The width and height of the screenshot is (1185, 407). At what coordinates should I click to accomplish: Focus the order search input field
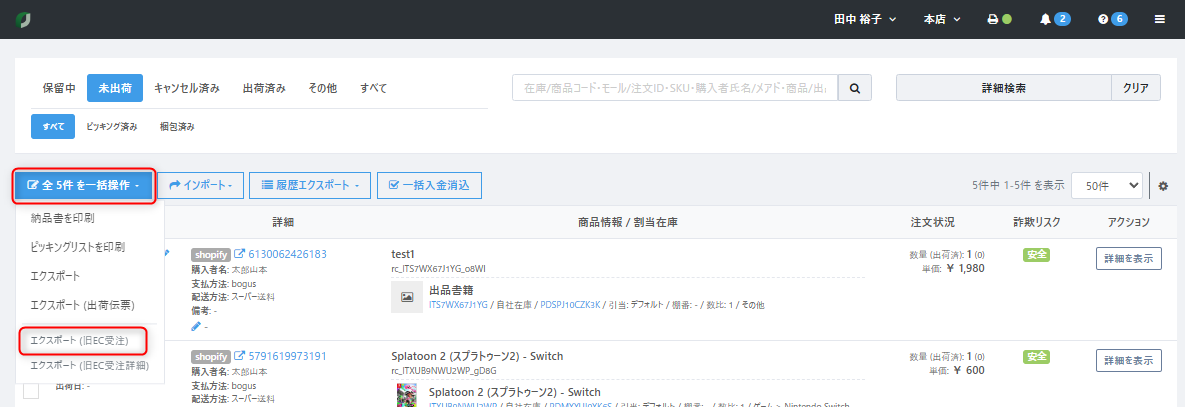tap(675, 88)
